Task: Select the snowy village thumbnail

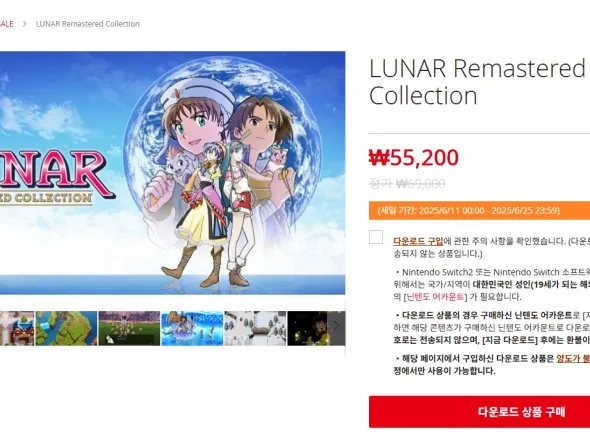Action: tap(255, 328)
